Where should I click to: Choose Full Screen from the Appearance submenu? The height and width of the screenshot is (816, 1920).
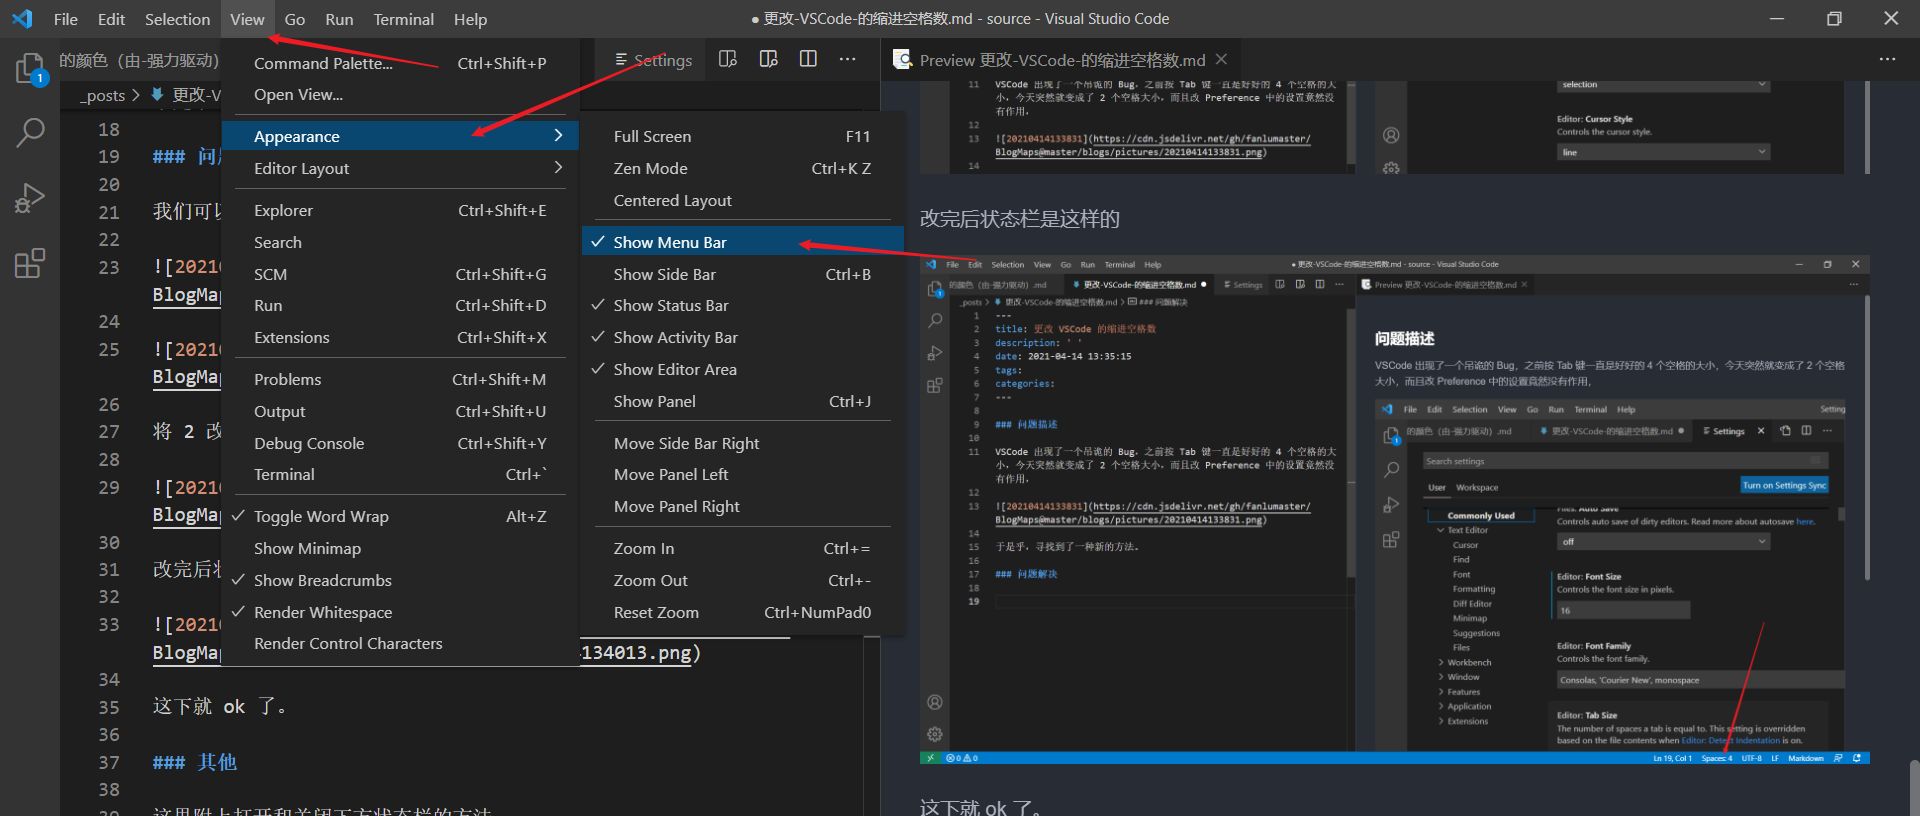tap(742, 136)
